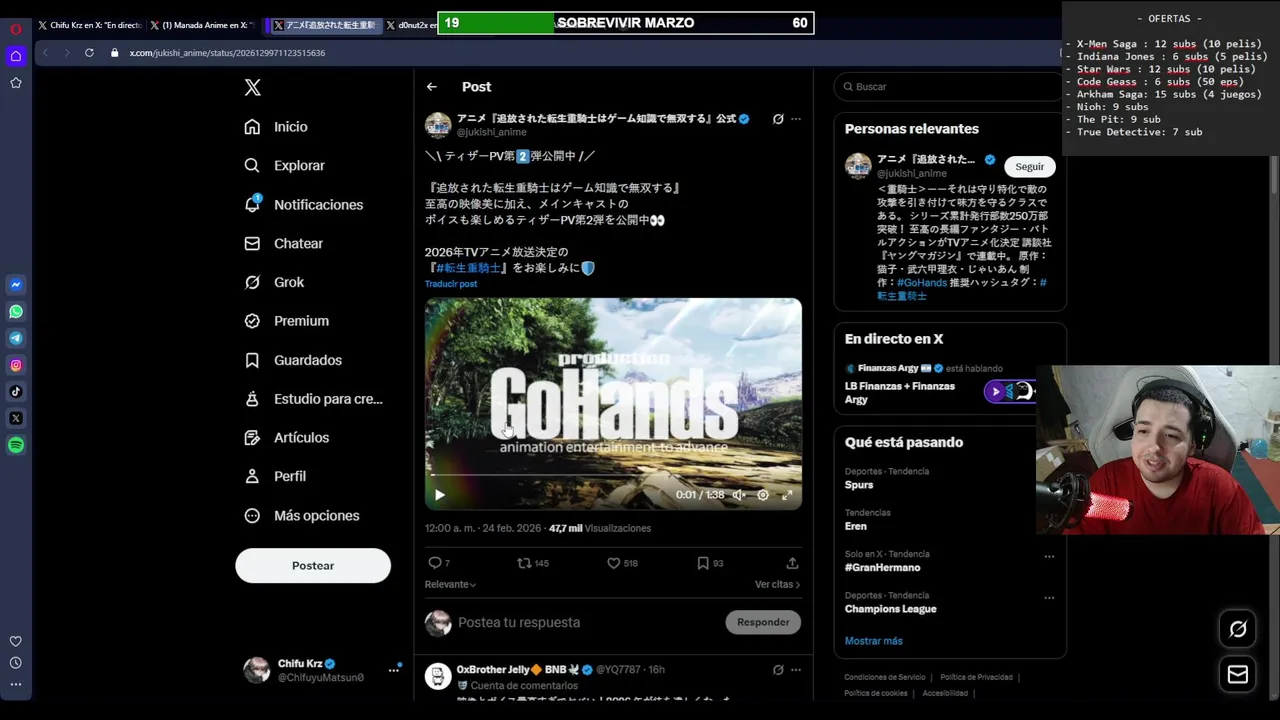The height and width of the screenshot is (720, 1280).
Task: Reload the browser page
Action: pyautogui.click(x=89, y=53)
